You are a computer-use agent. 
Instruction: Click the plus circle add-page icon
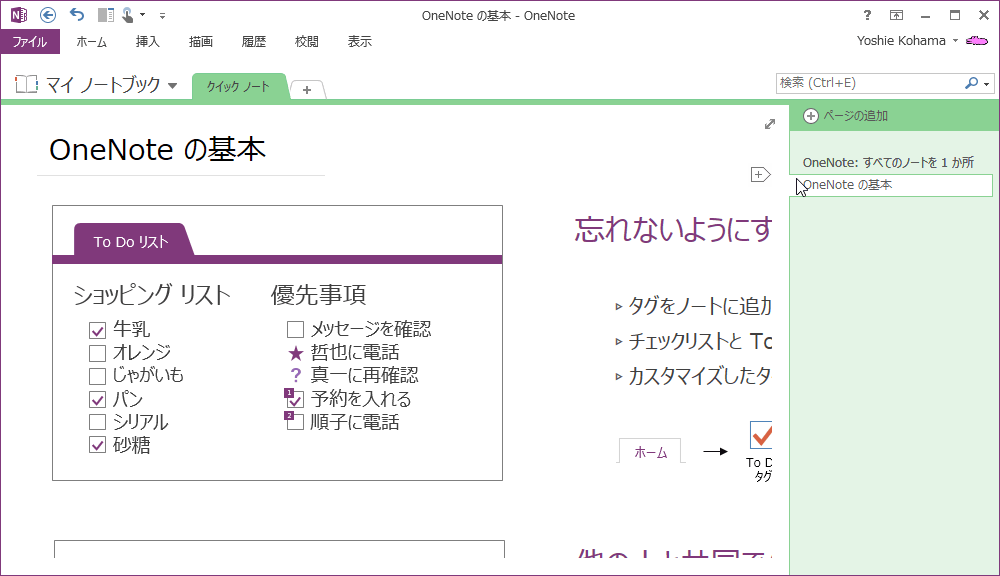(x=811, y=116)
